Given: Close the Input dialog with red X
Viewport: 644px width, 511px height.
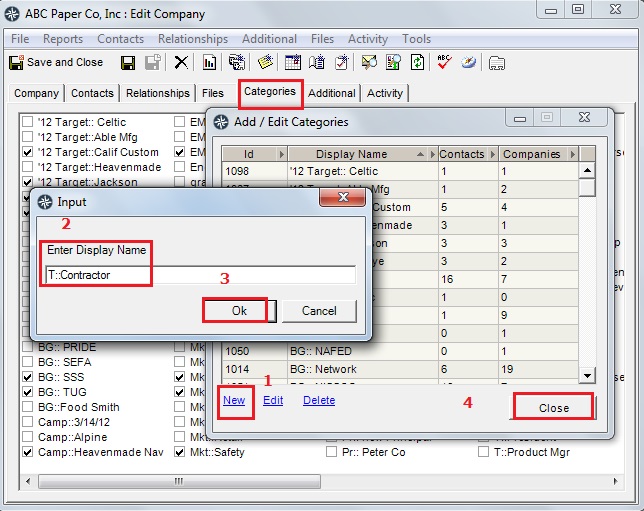Looking at the screenshot, I should pos(343,197).
